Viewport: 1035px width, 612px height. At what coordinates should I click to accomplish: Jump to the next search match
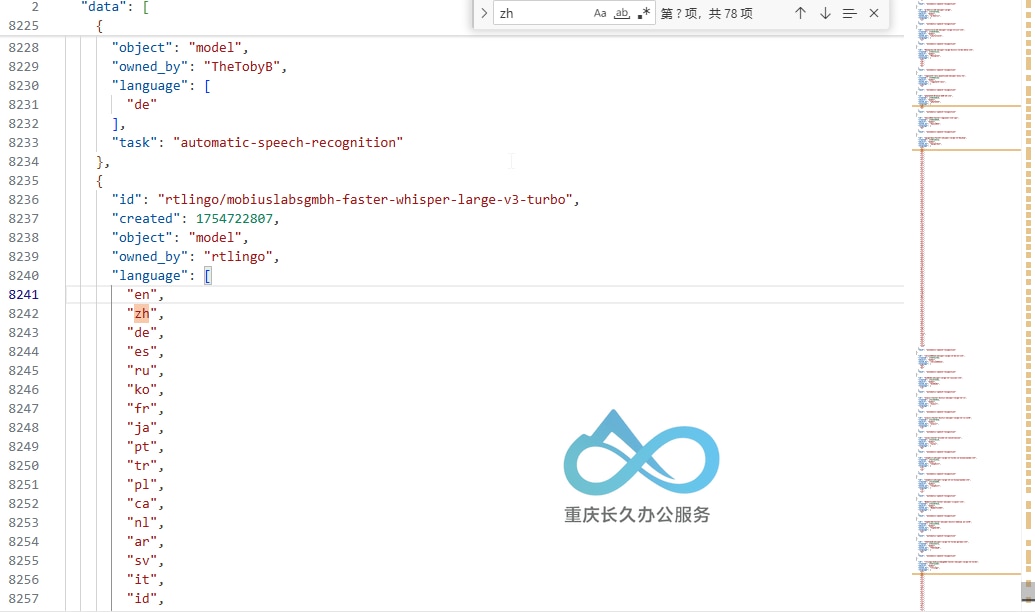coord(825,13)
